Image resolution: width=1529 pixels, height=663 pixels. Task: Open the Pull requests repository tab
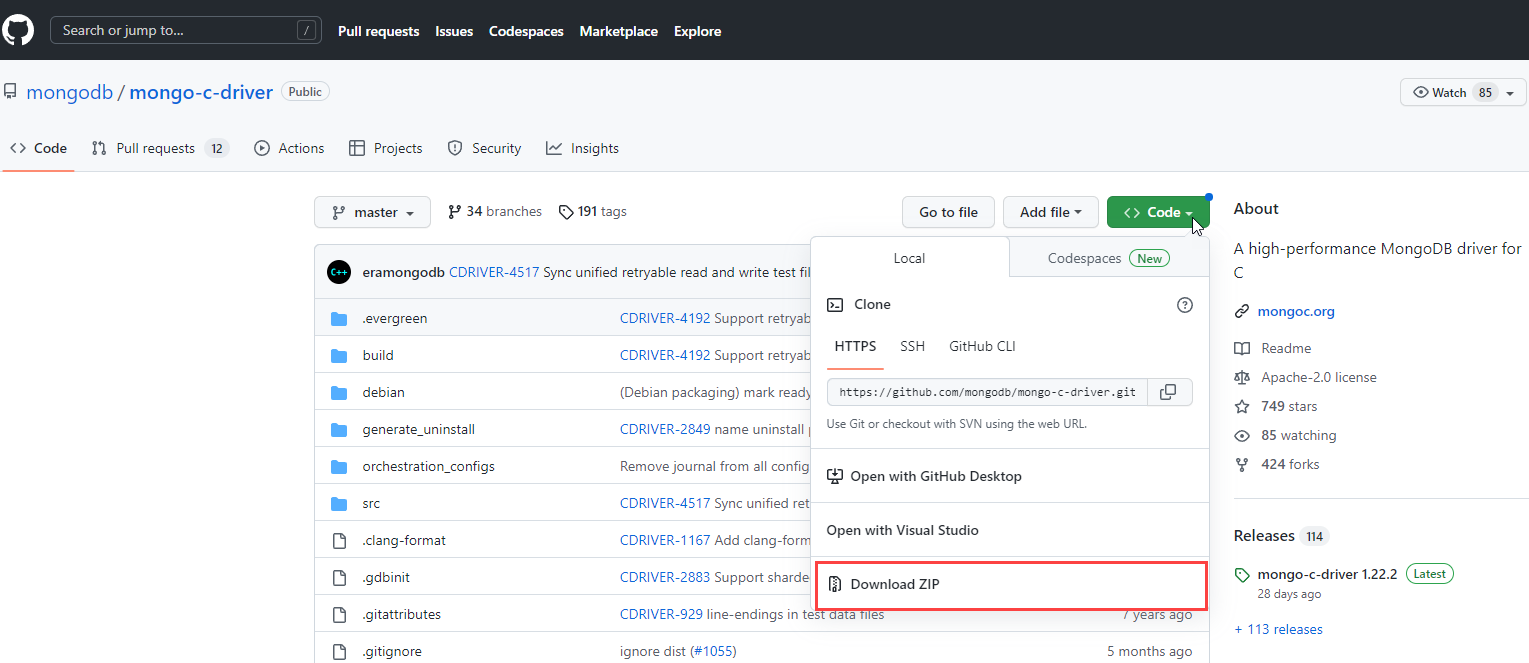(160, 148)
